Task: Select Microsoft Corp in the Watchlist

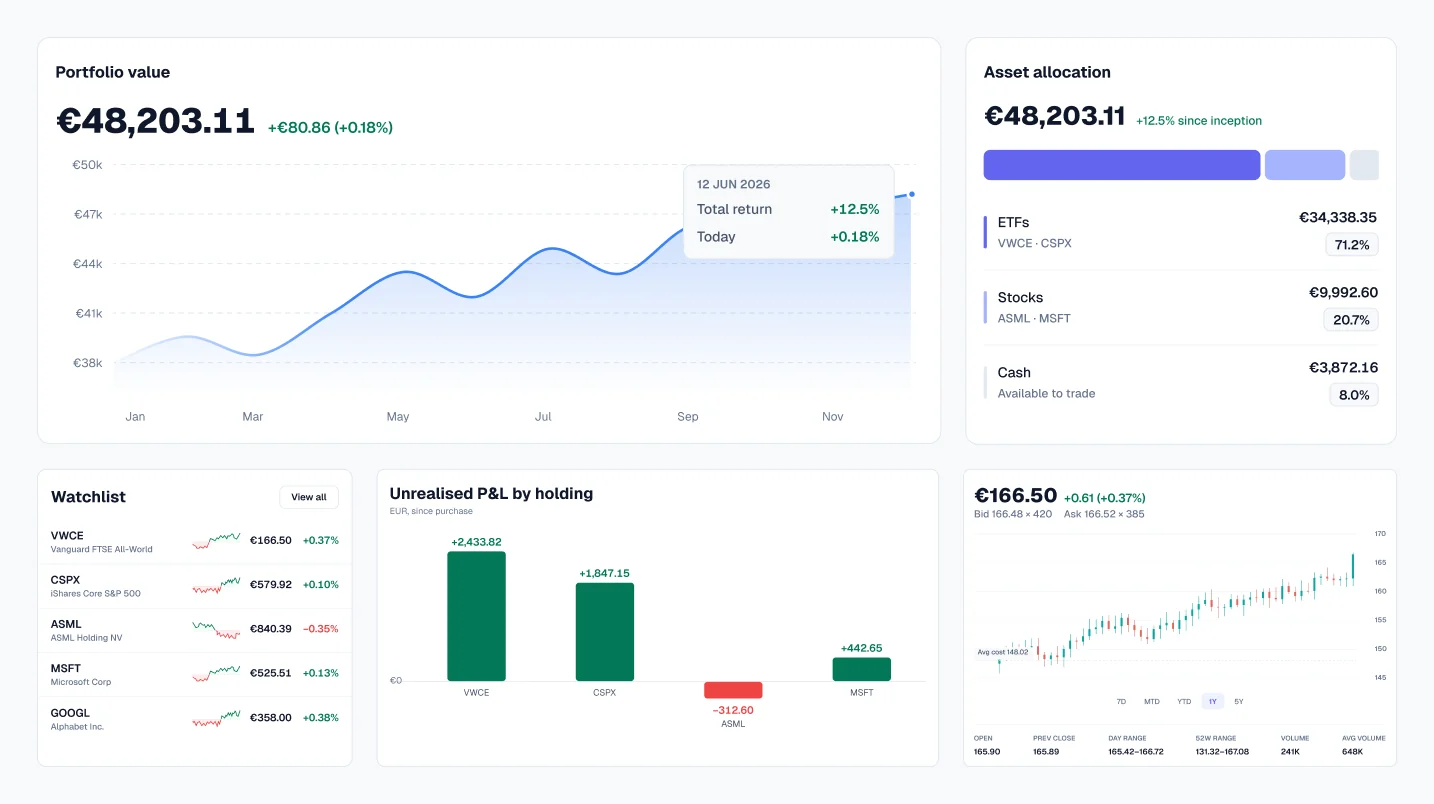Action: pos(81,682)
